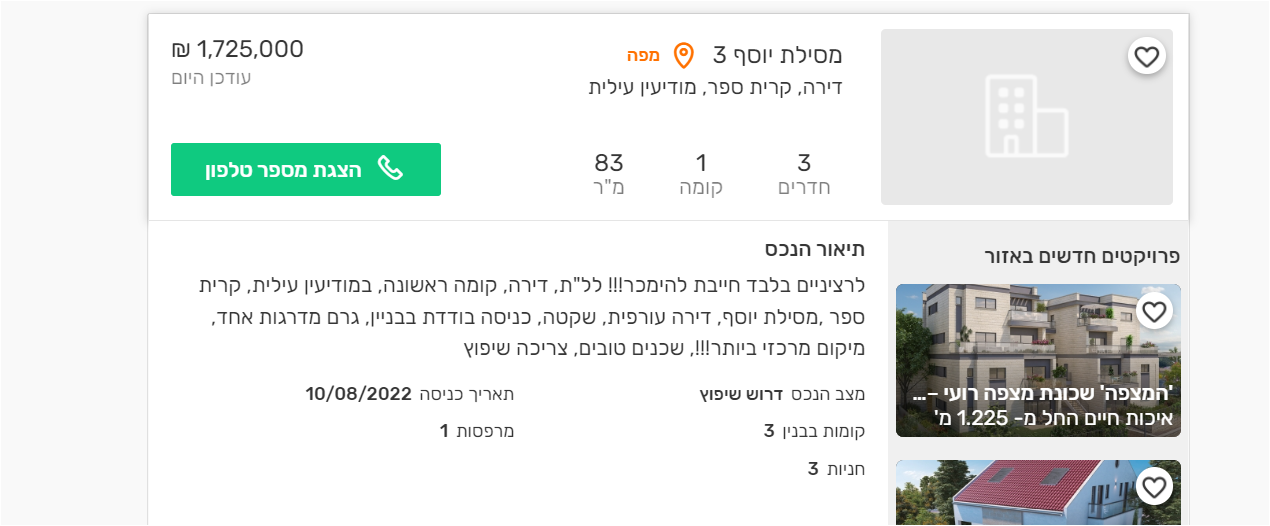Viewport: 1270px width, 526px height.
Task: Select the price 1,725,000 ₪
Action: tap(237, 49)
